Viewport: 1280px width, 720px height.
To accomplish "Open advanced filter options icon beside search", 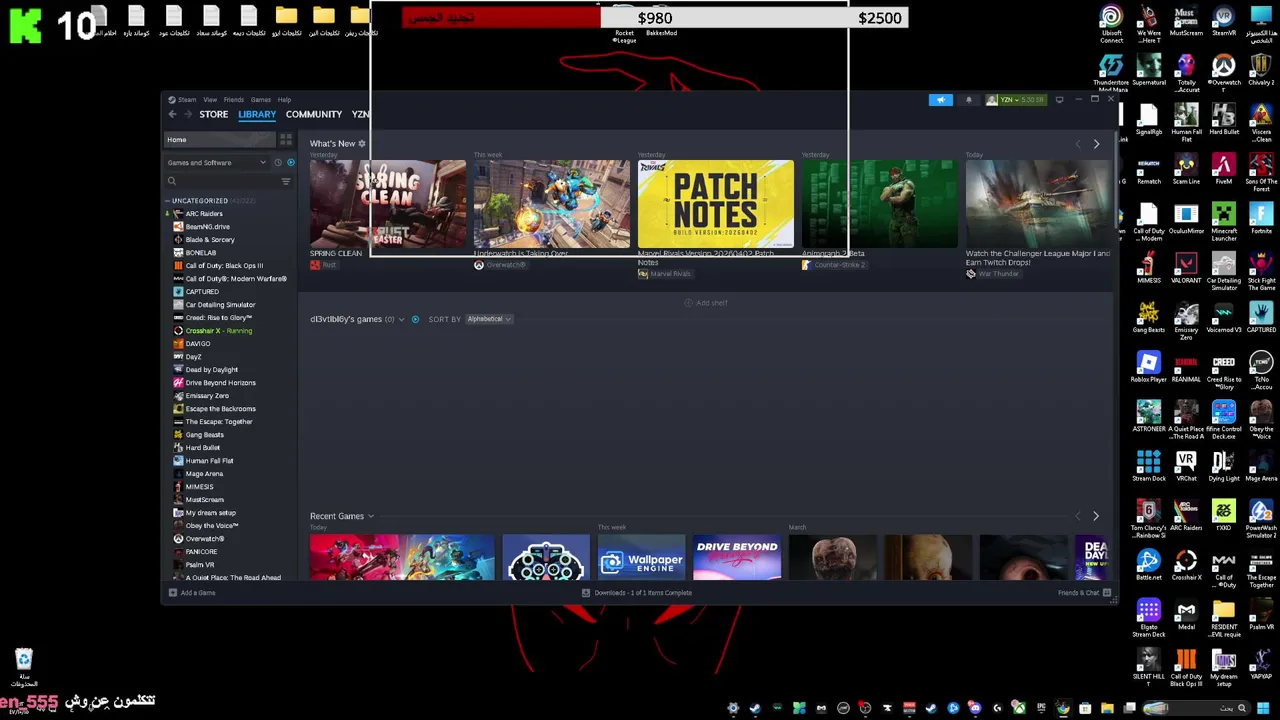I will 285,181.
